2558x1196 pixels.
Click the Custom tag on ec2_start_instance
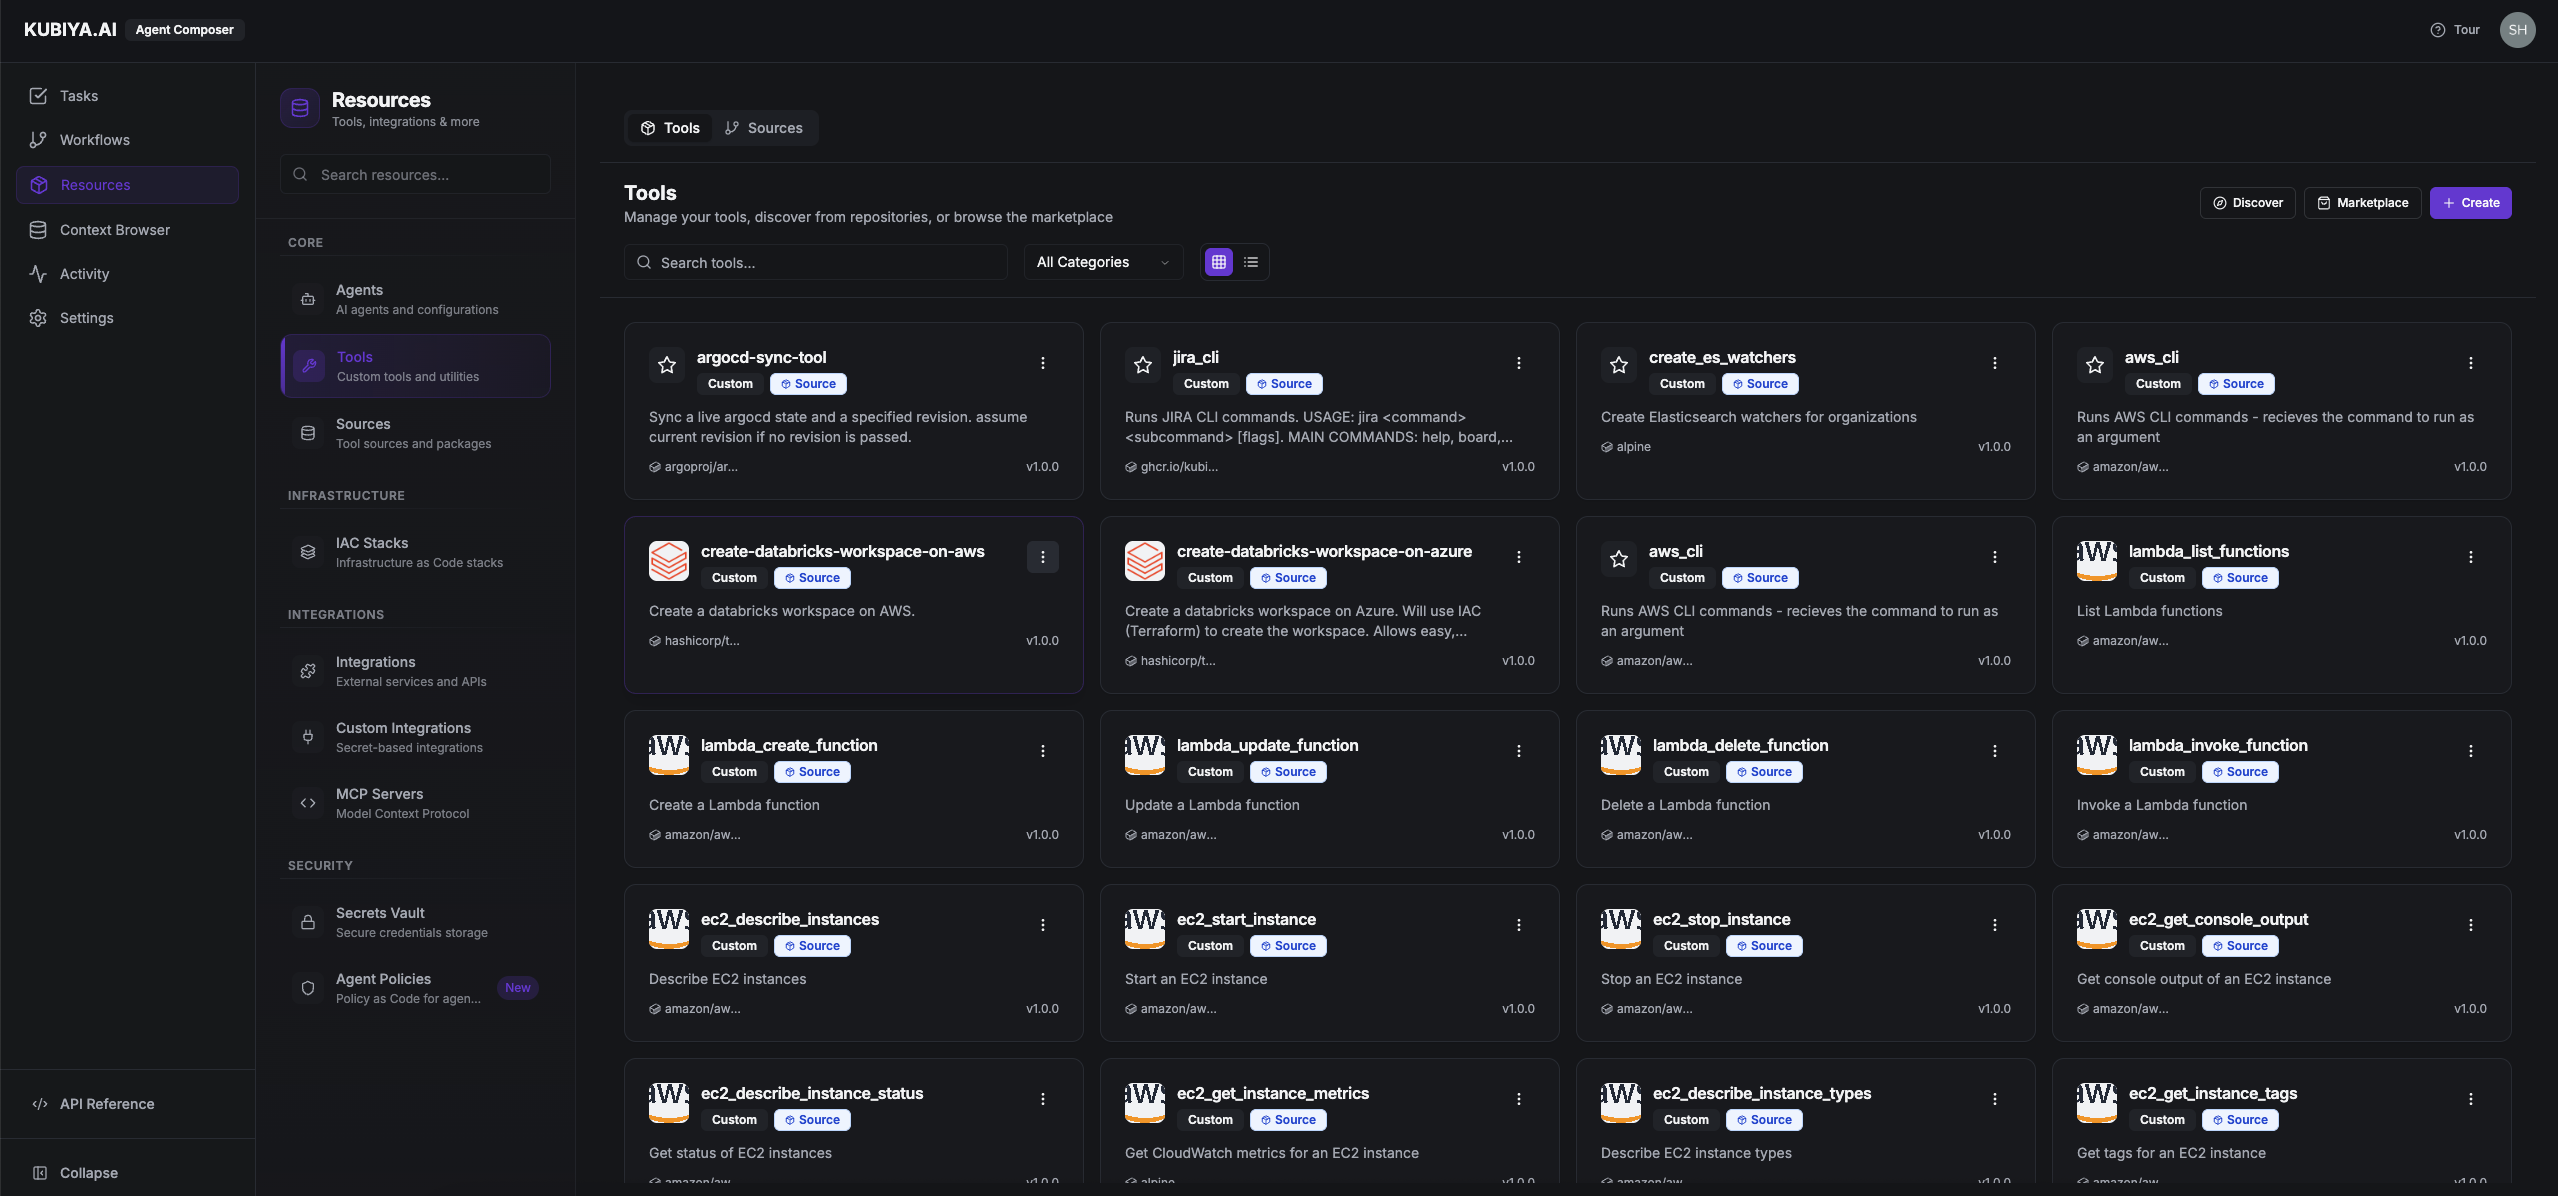[x=1210, y=946]
